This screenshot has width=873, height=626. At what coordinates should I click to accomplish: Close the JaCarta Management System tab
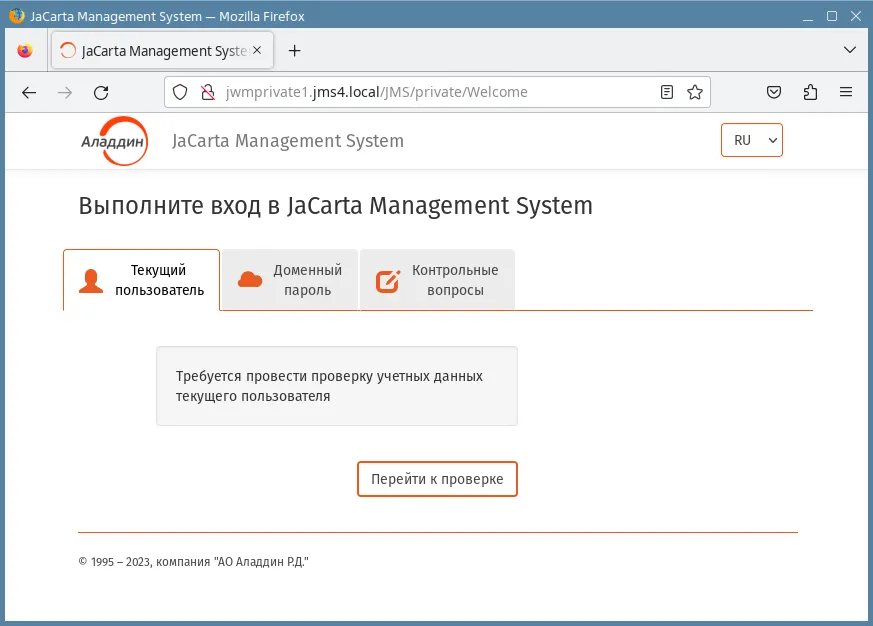(257, 50)
